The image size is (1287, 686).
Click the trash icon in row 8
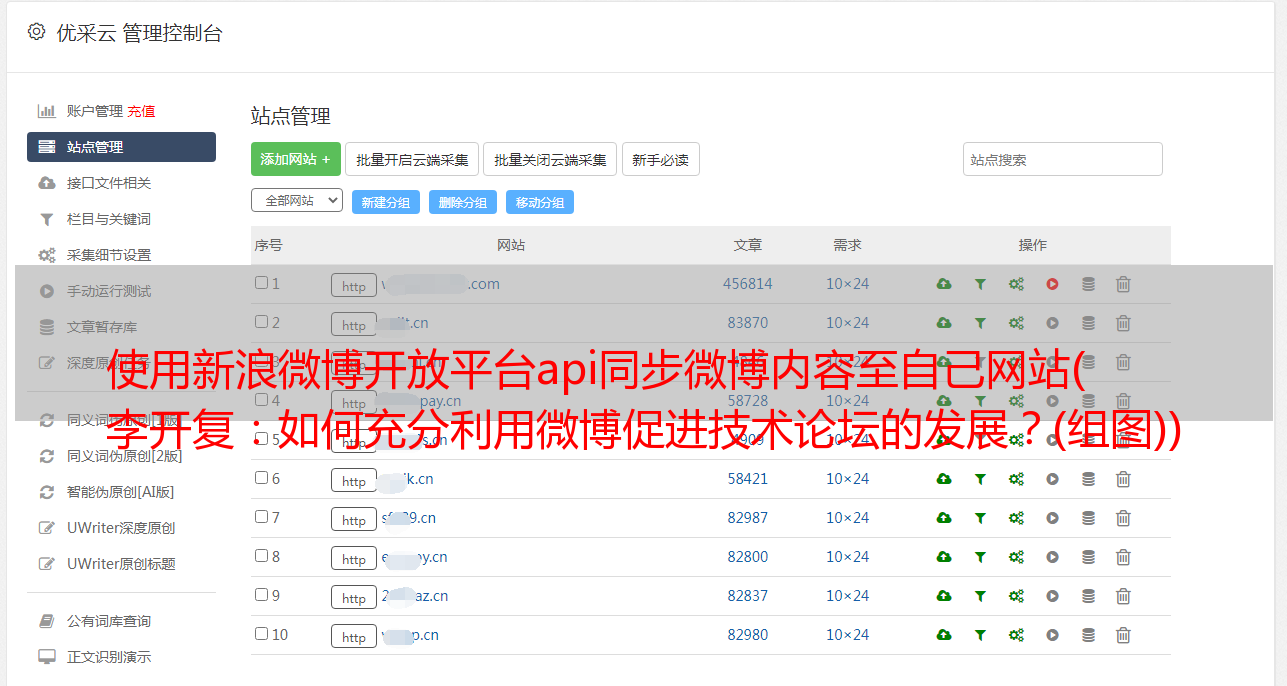point(1123,557)
